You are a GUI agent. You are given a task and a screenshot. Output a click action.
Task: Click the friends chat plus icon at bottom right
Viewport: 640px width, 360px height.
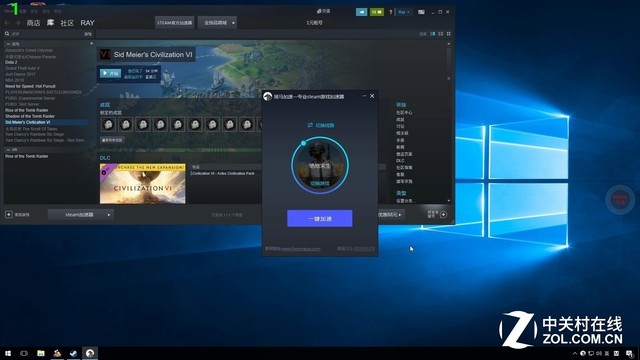coord(444,214)
